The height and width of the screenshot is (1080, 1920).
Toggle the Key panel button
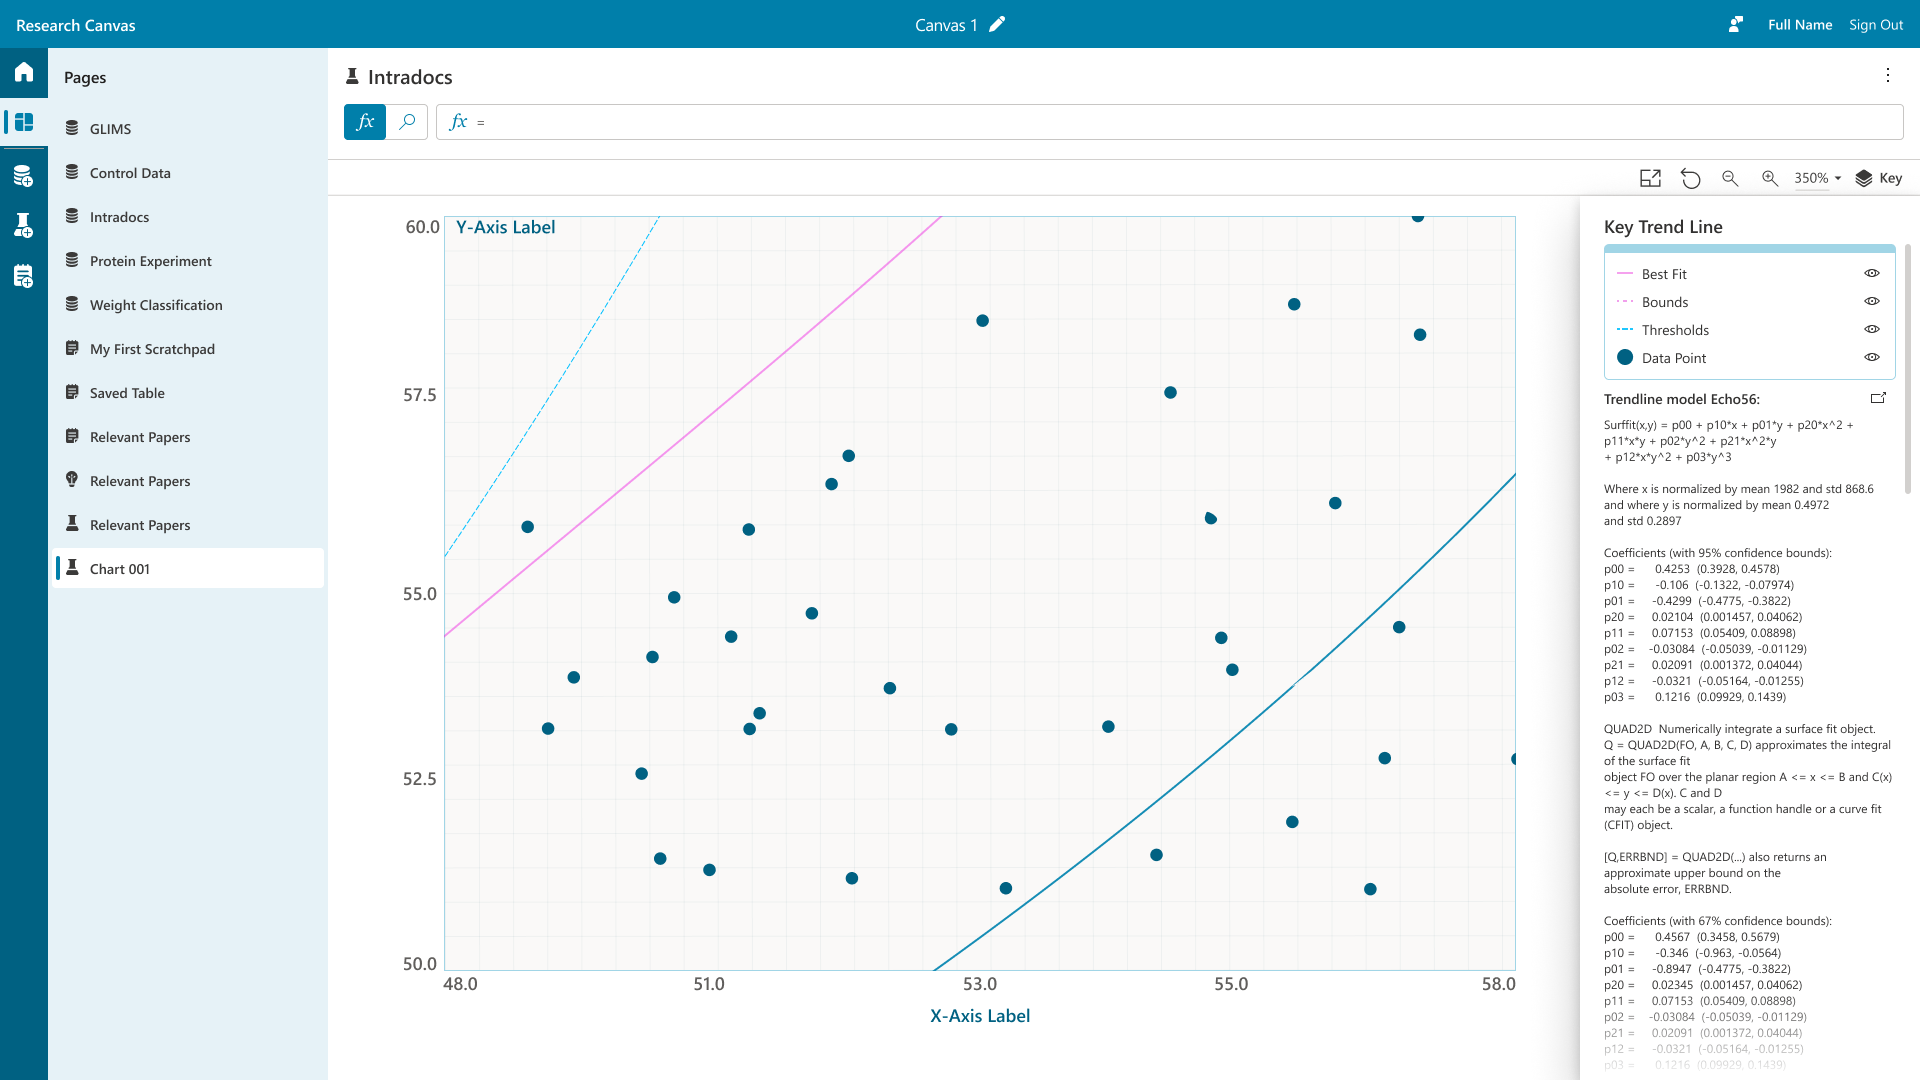pyautogui.click(x=1878, y=178)
